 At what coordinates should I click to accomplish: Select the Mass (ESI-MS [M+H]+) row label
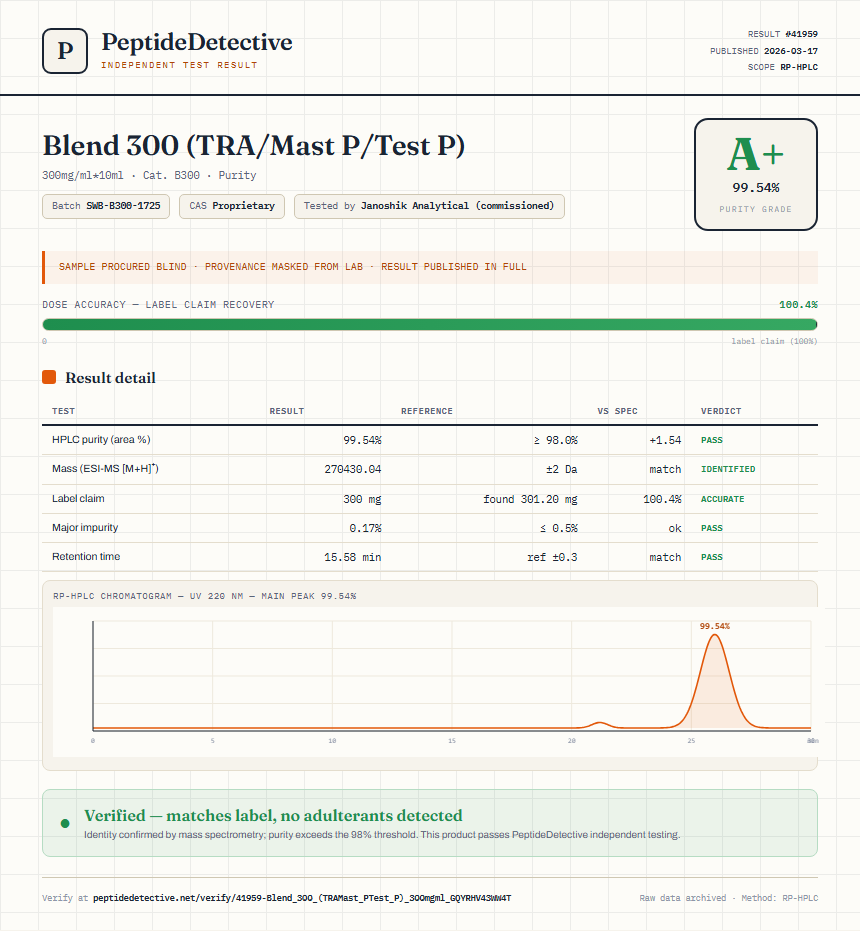pos(105,468)
